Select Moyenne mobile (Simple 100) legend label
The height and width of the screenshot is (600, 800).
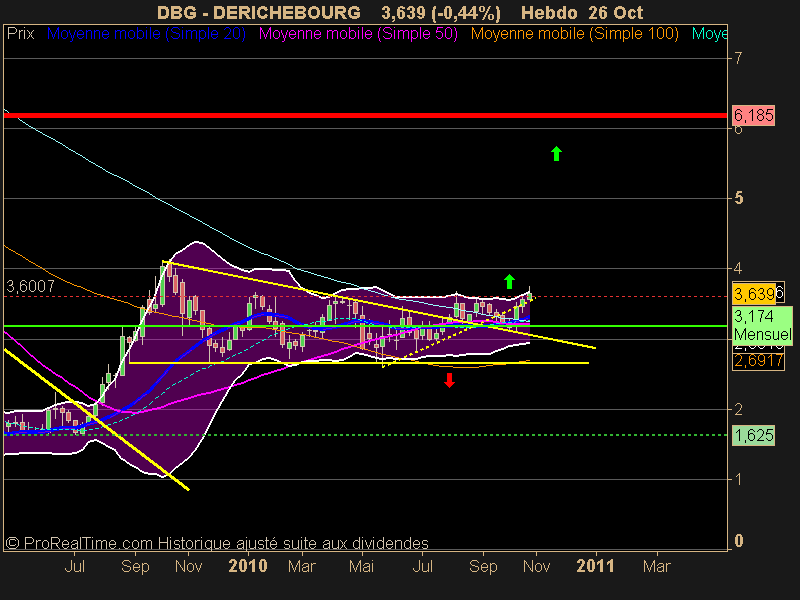click(574, 34)
